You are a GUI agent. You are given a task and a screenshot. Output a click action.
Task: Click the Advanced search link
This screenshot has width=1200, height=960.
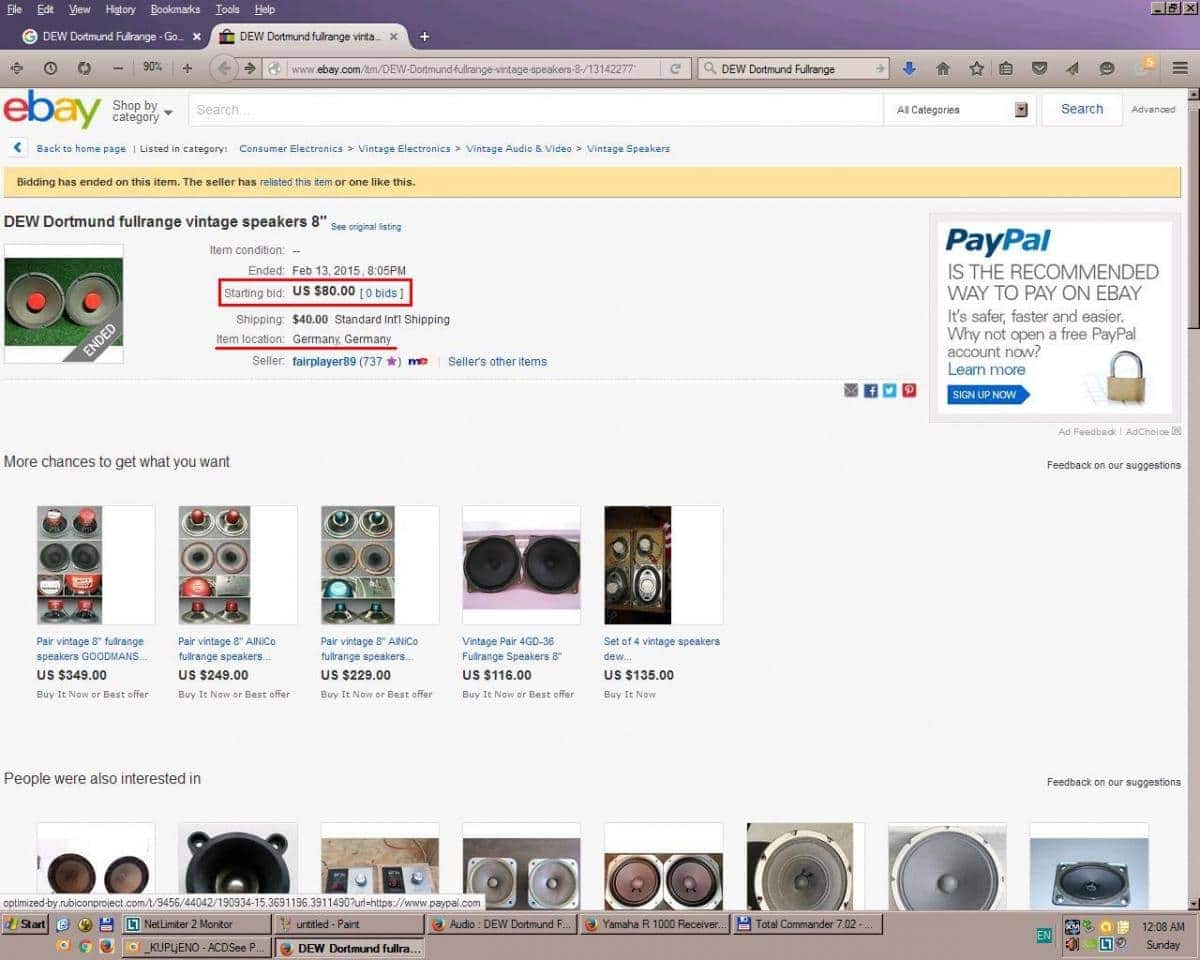(x=1153, y=110)
